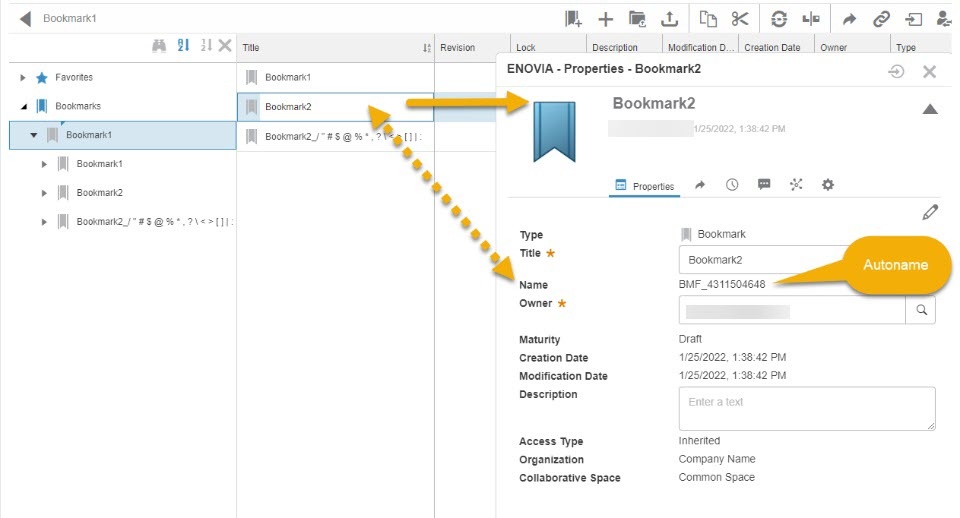Collapse the Bookmark2 header with up triangle
Image resolution: width=960 pixels, height=518 pixels.
tap(930, 109)
